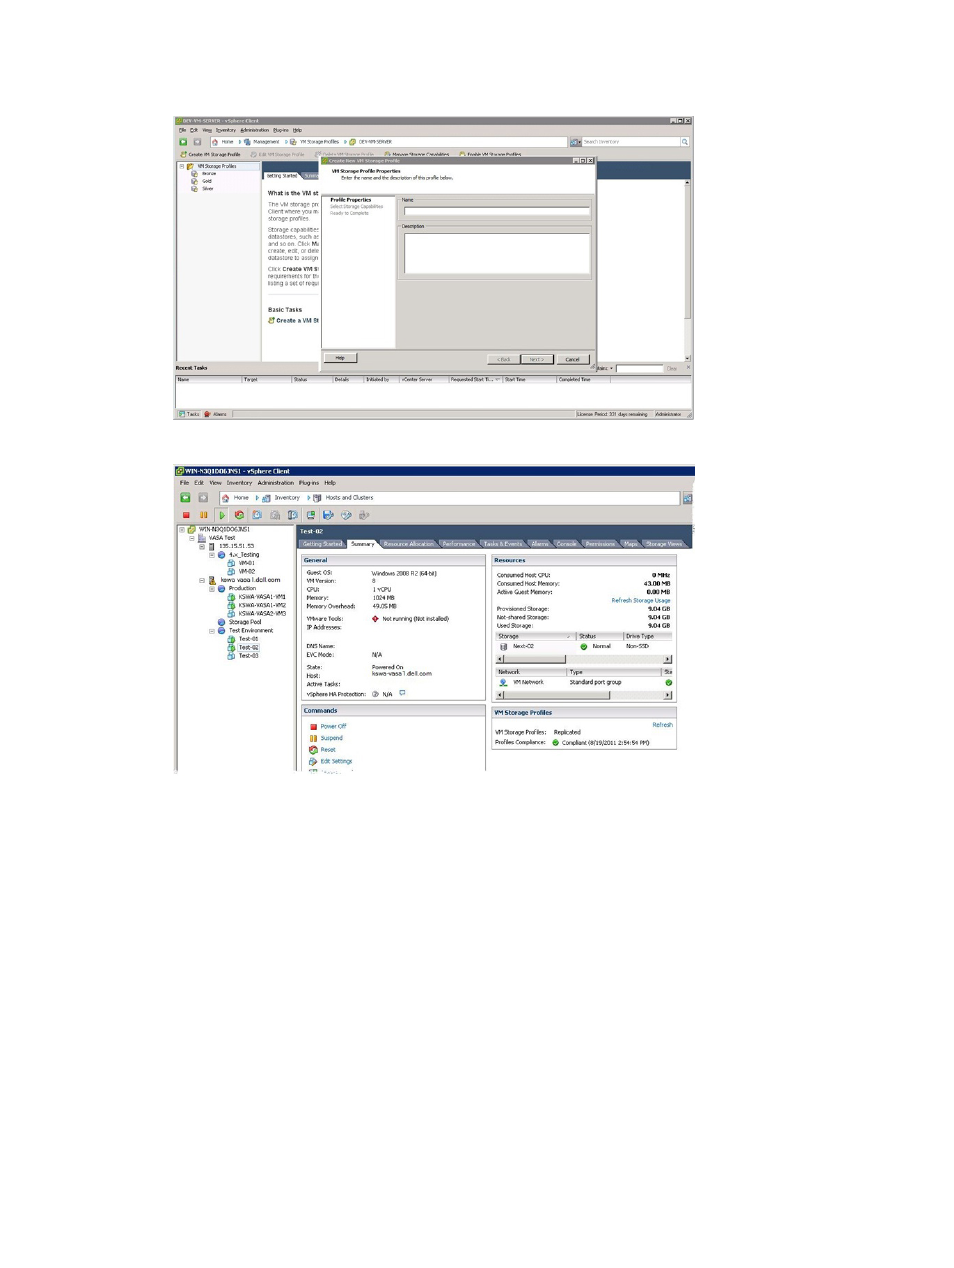Viewport: 954px width, 1268px height.
Task: Click the Reset VM toolbar icon beside the play icon
Action: click(x=239, y=515)
